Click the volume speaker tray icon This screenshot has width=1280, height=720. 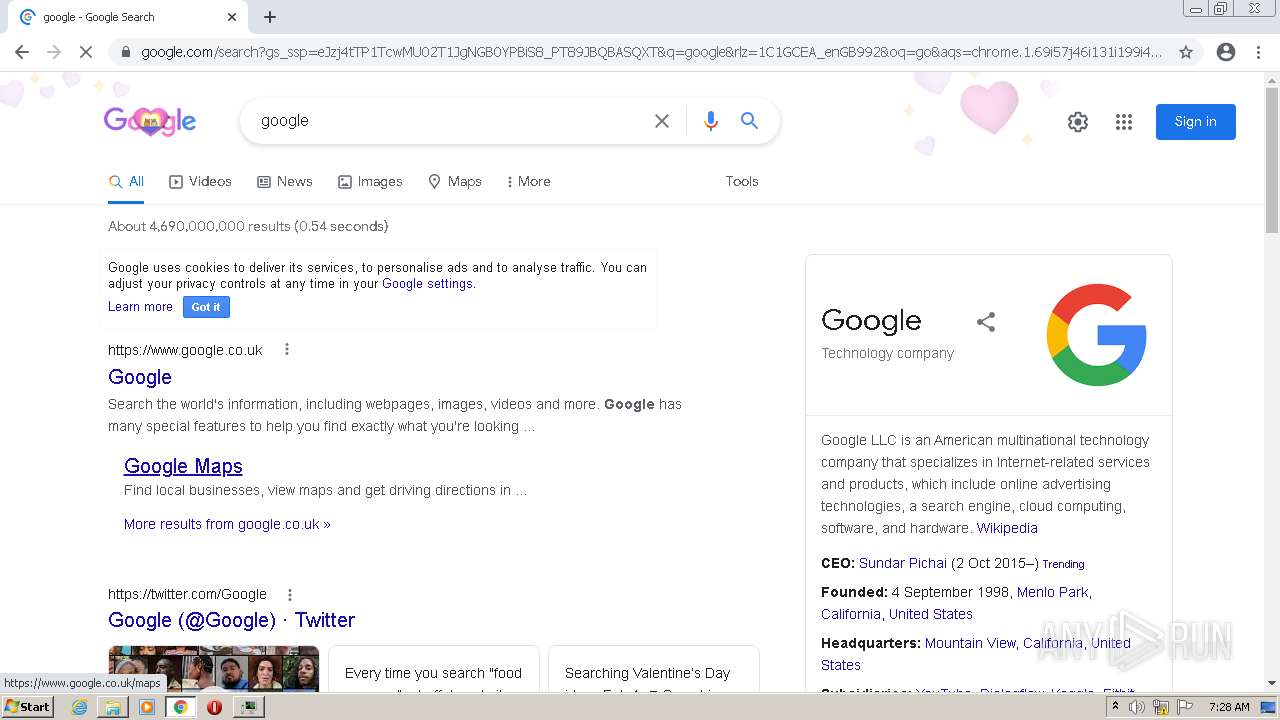[x=1137, y=707]
